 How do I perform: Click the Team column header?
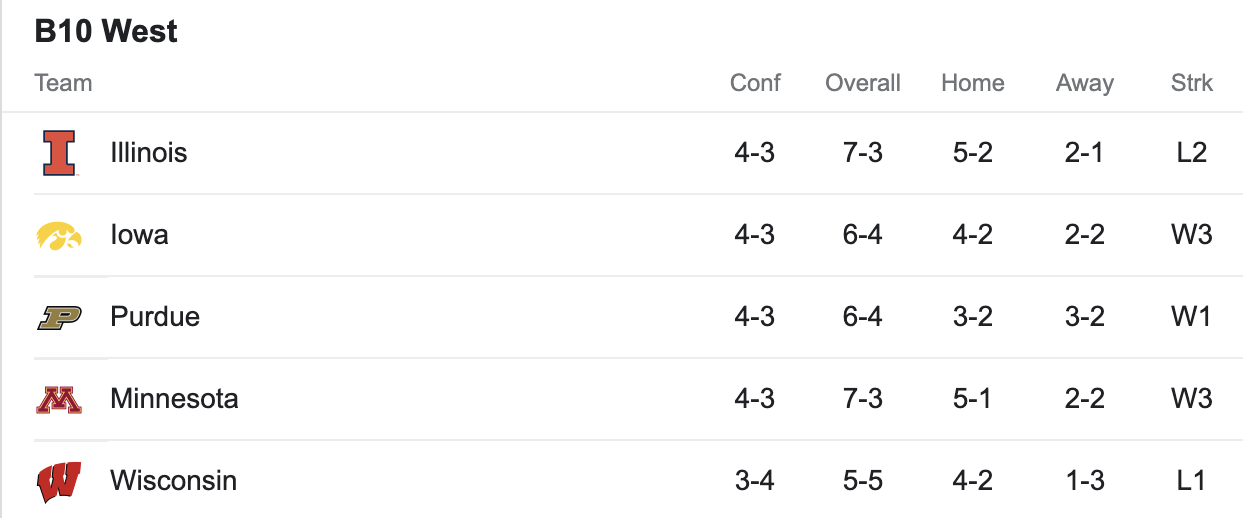pyautogui.click(x=63, y=83)
